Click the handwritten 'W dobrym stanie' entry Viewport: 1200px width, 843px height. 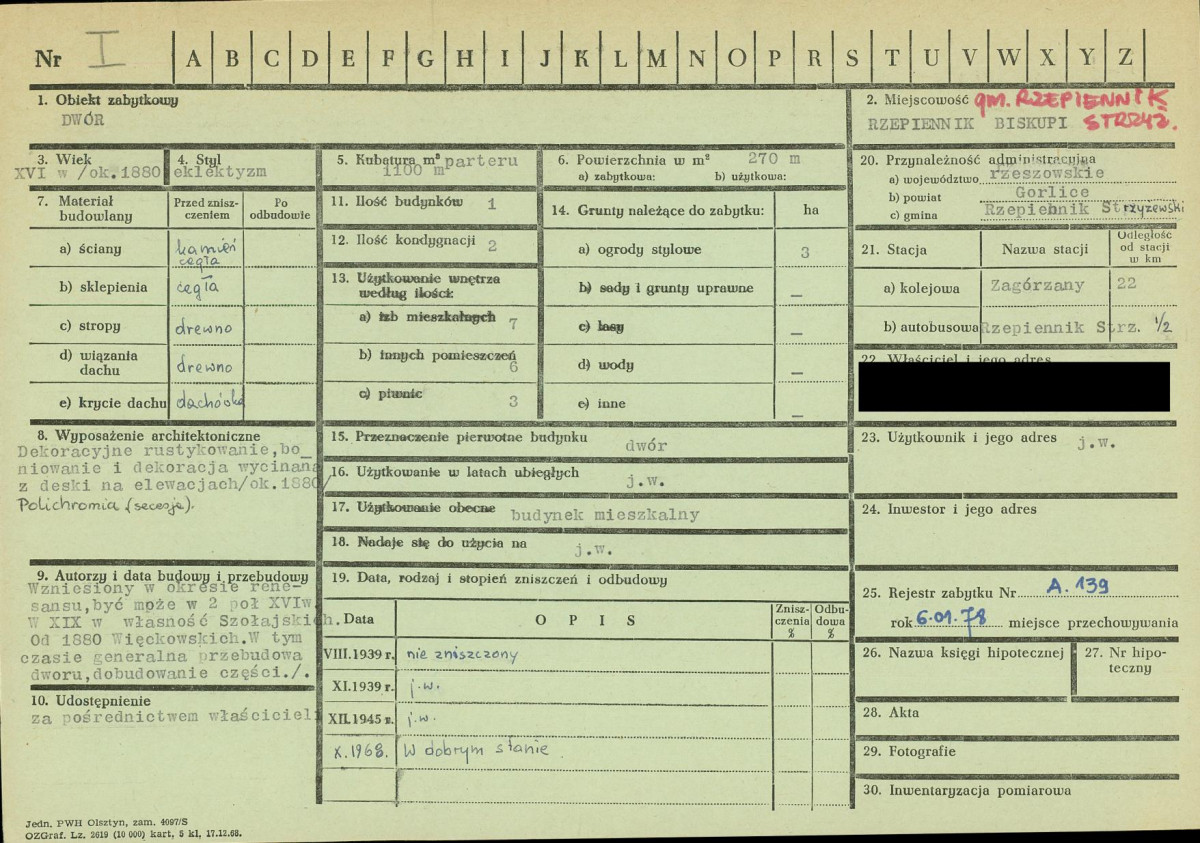(x=475, y=750)
